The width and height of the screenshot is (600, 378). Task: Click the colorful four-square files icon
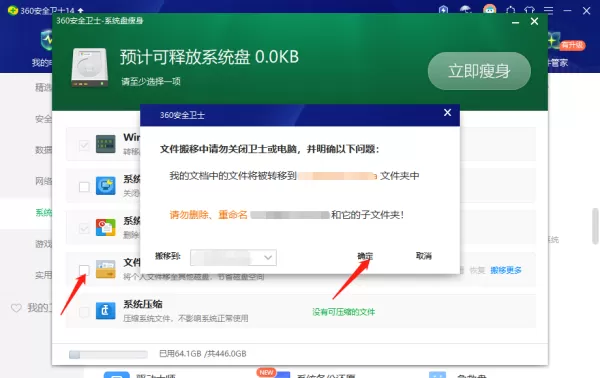(106, 227)
